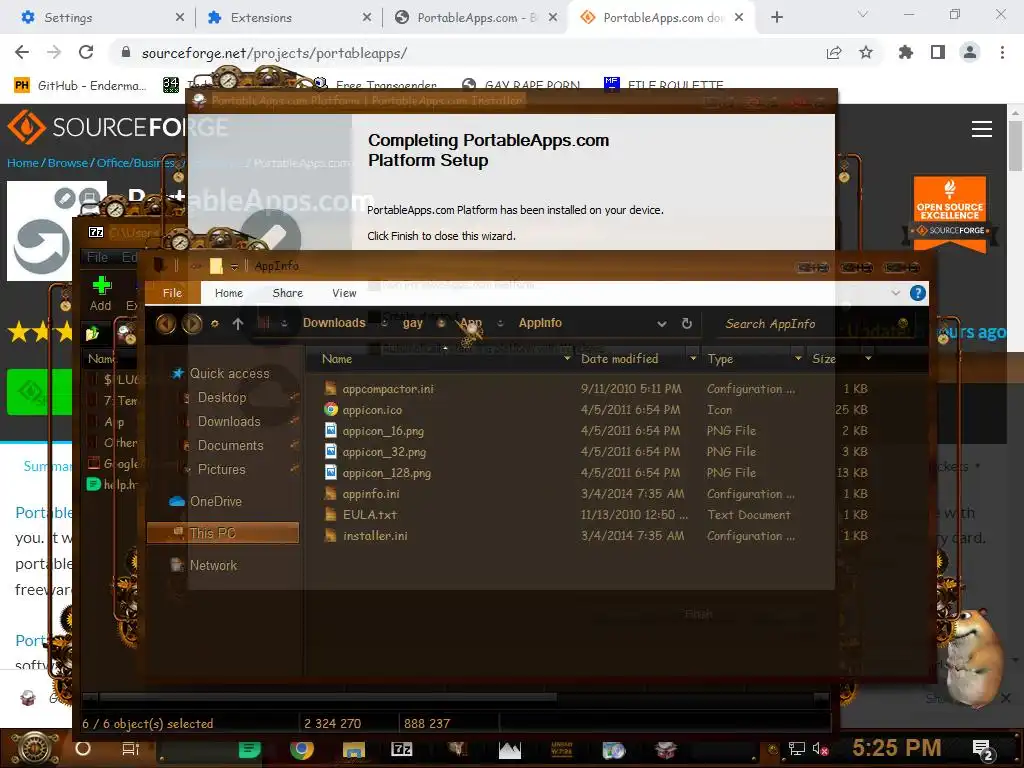Image resolution: width=1024 pixels, height=768 pixels.
Task: Go back in Chrome history
Action: tap(22, 52)
